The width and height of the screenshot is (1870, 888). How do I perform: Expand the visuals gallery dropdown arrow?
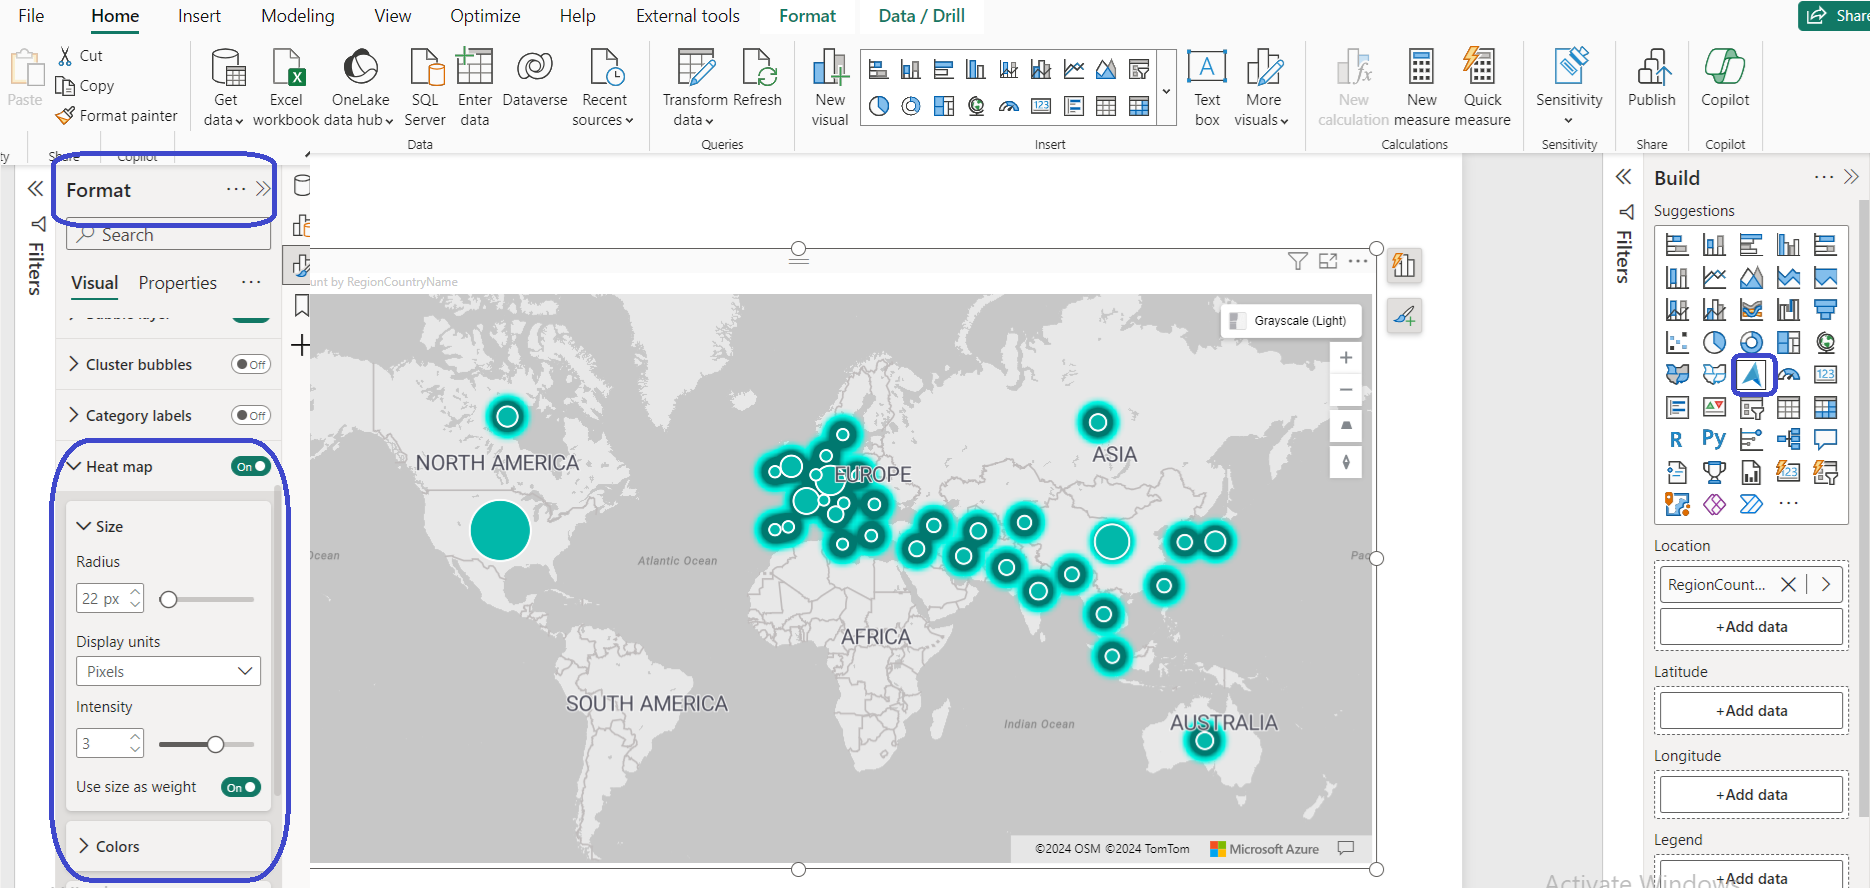pyautogui.click(x=1166, y=91)
